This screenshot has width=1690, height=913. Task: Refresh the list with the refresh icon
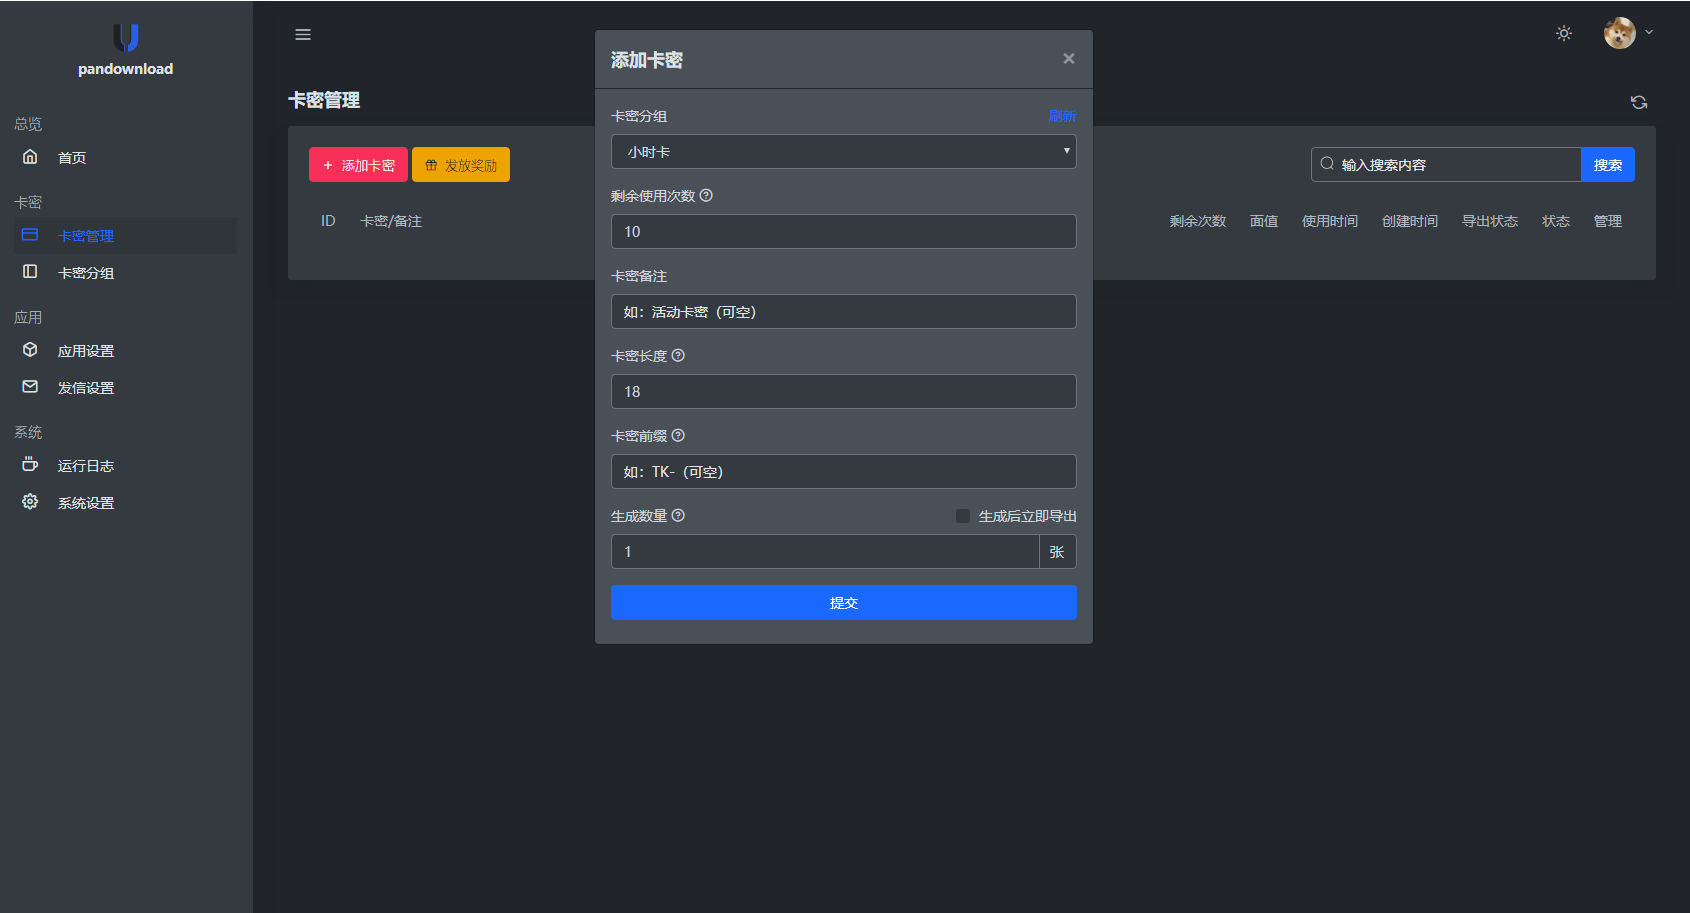point(1639,102)
